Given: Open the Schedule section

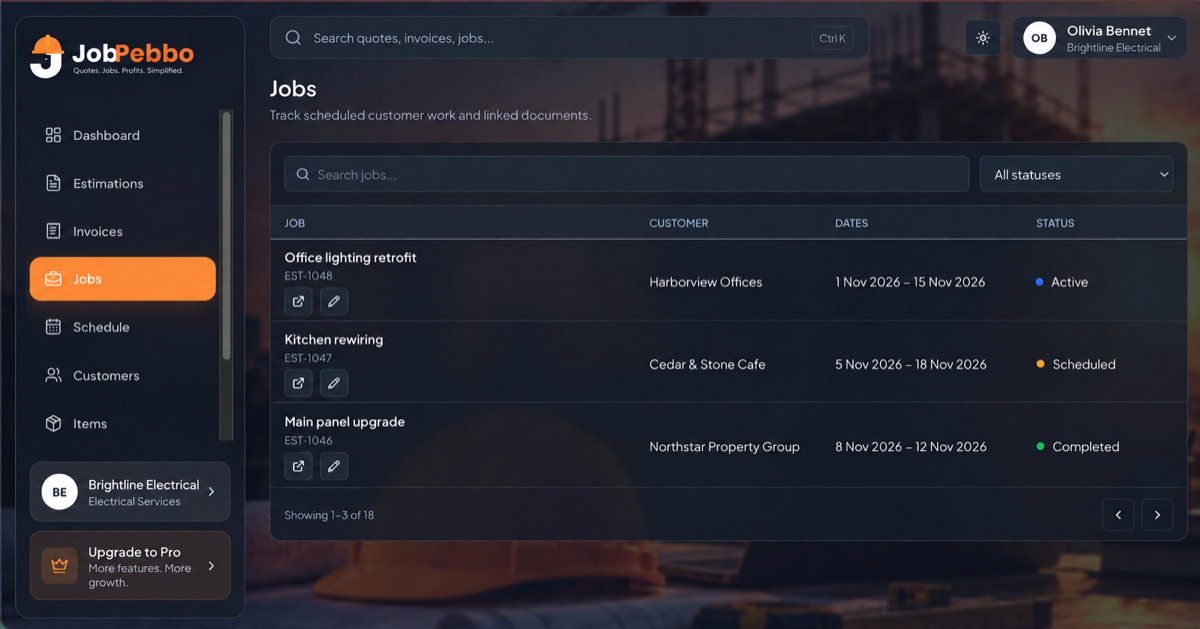Looking at the screenshot, I should click(x=122, y=327).
